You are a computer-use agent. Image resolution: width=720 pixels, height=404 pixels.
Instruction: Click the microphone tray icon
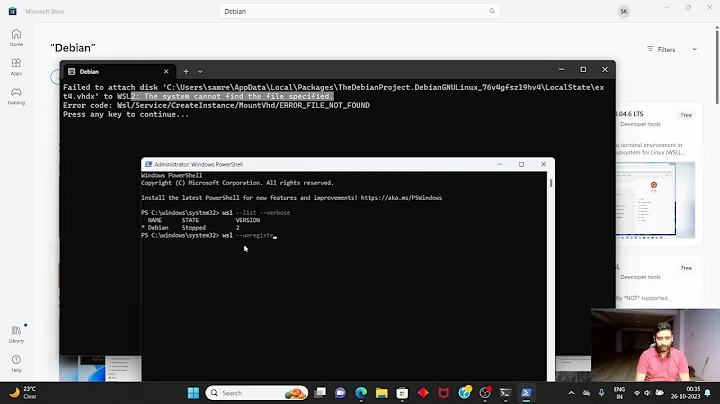(x=602, y=393)
